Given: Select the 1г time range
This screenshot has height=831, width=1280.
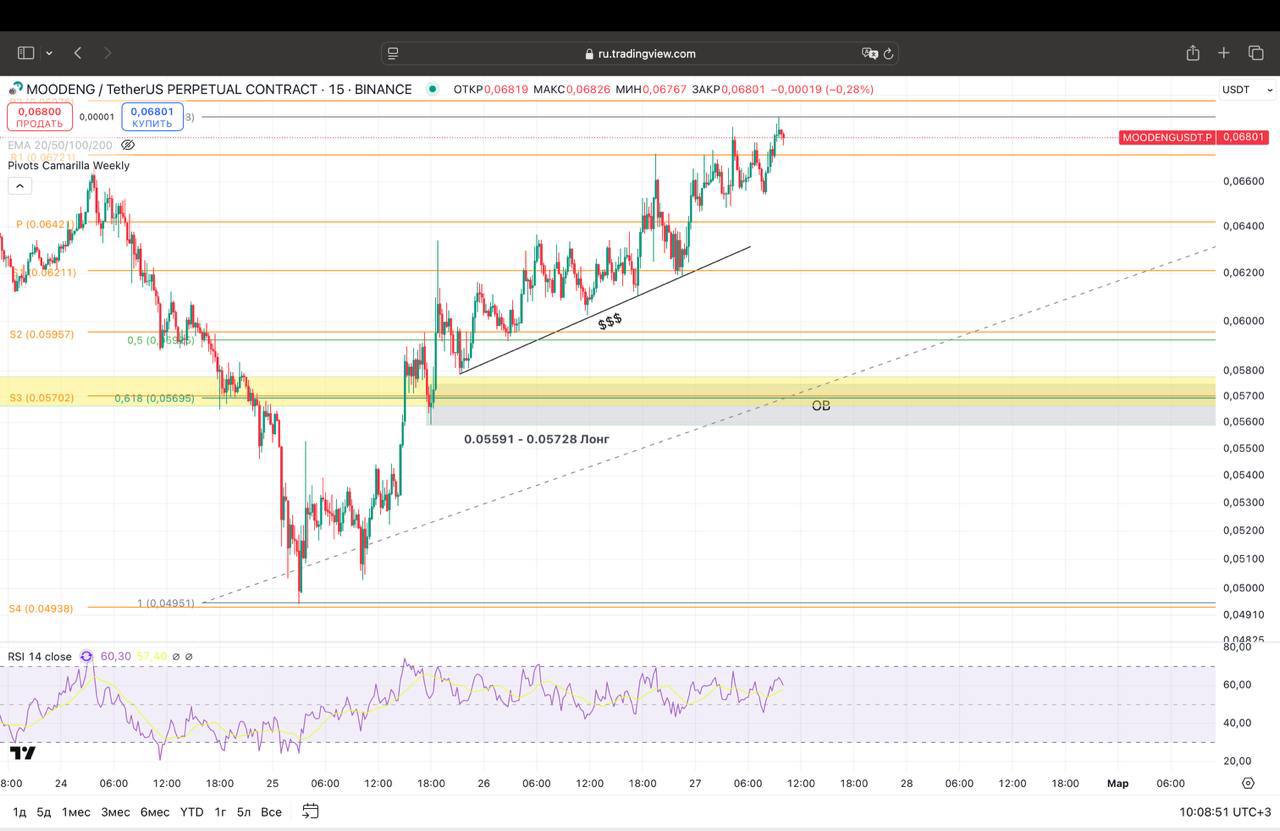Looking at the screenshot, I should pyautogui.click(x=220, y=812).
